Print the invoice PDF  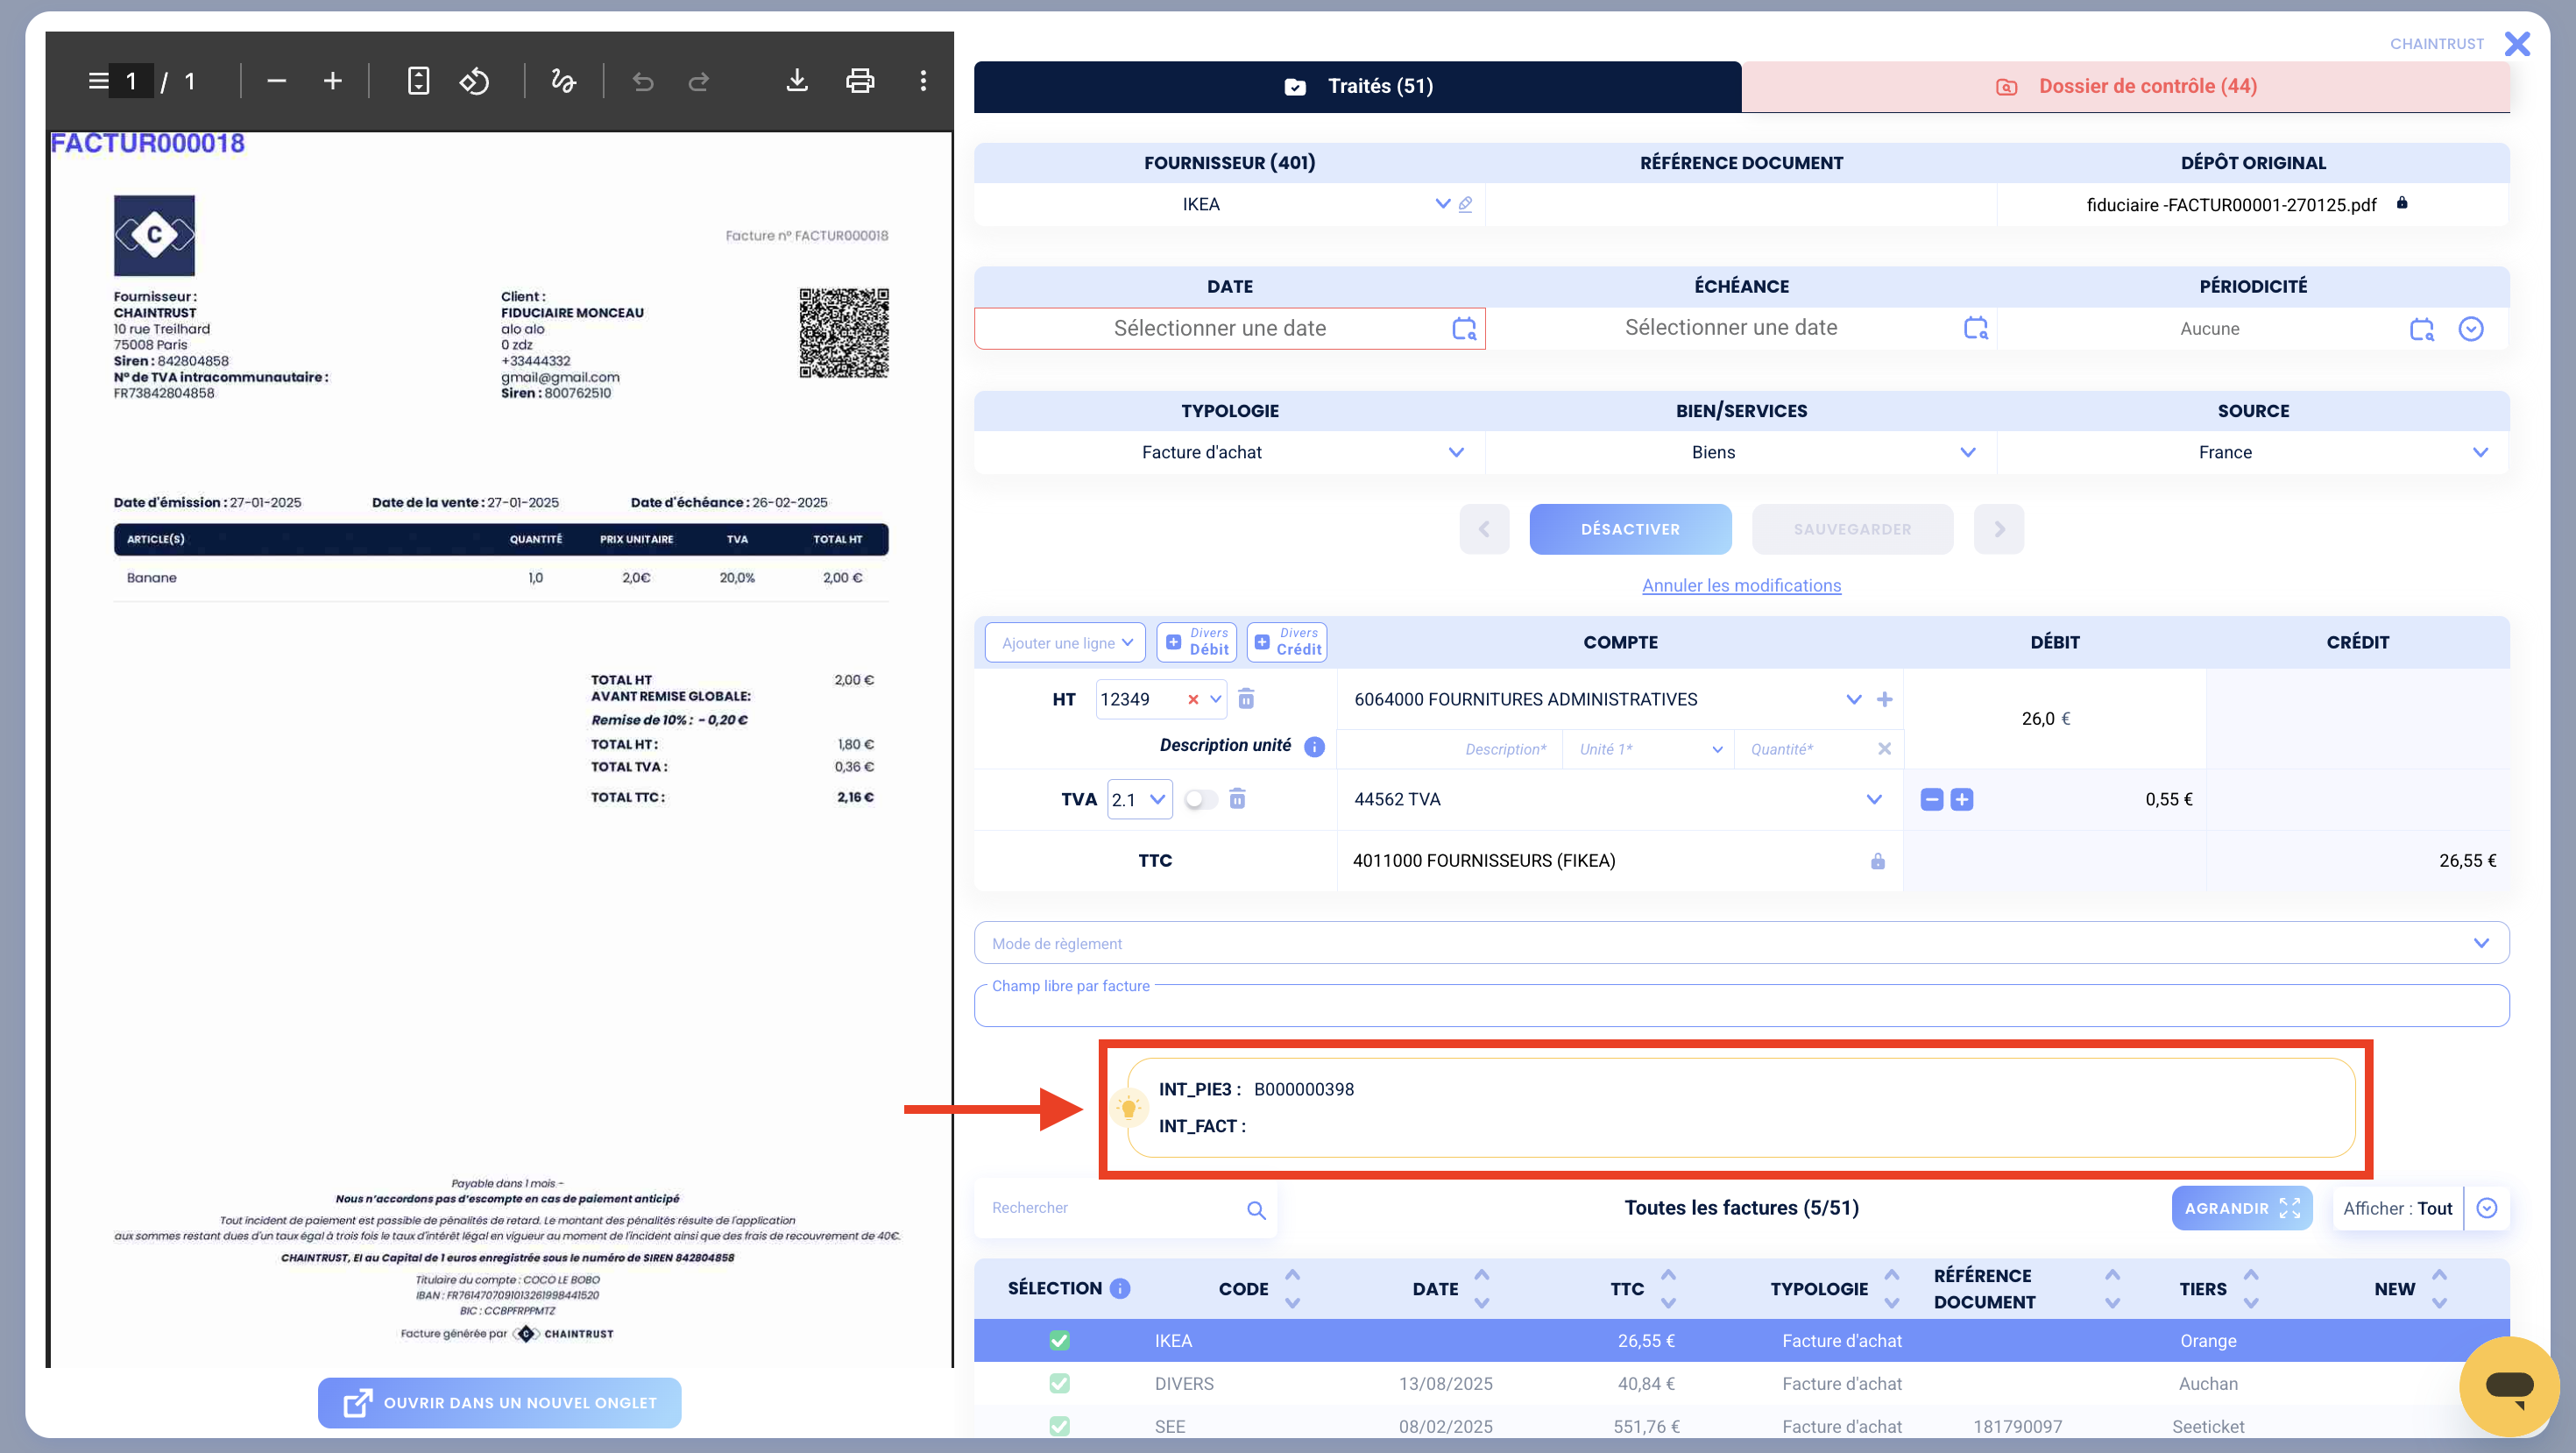860,81
